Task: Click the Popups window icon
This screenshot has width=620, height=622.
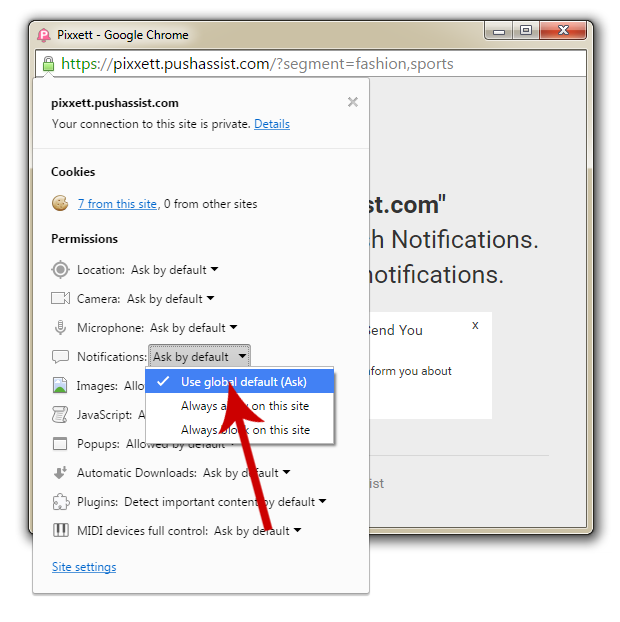Action: click(x=60, y=443)
